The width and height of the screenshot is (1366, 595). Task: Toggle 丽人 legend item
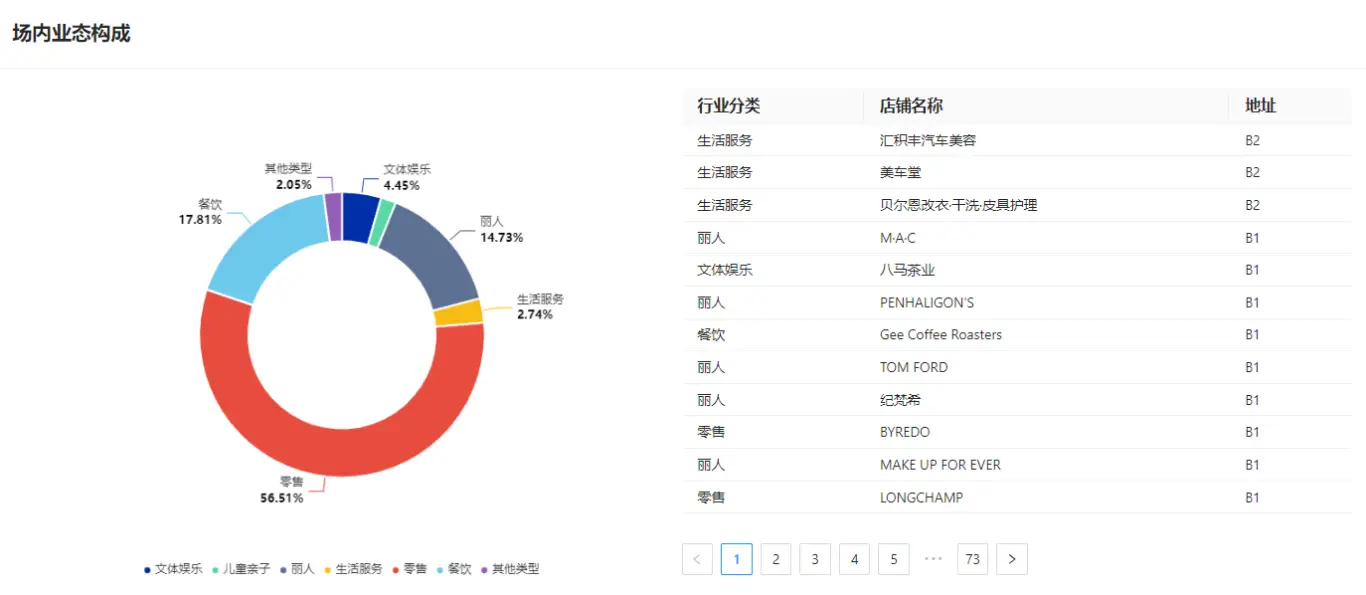297,569
